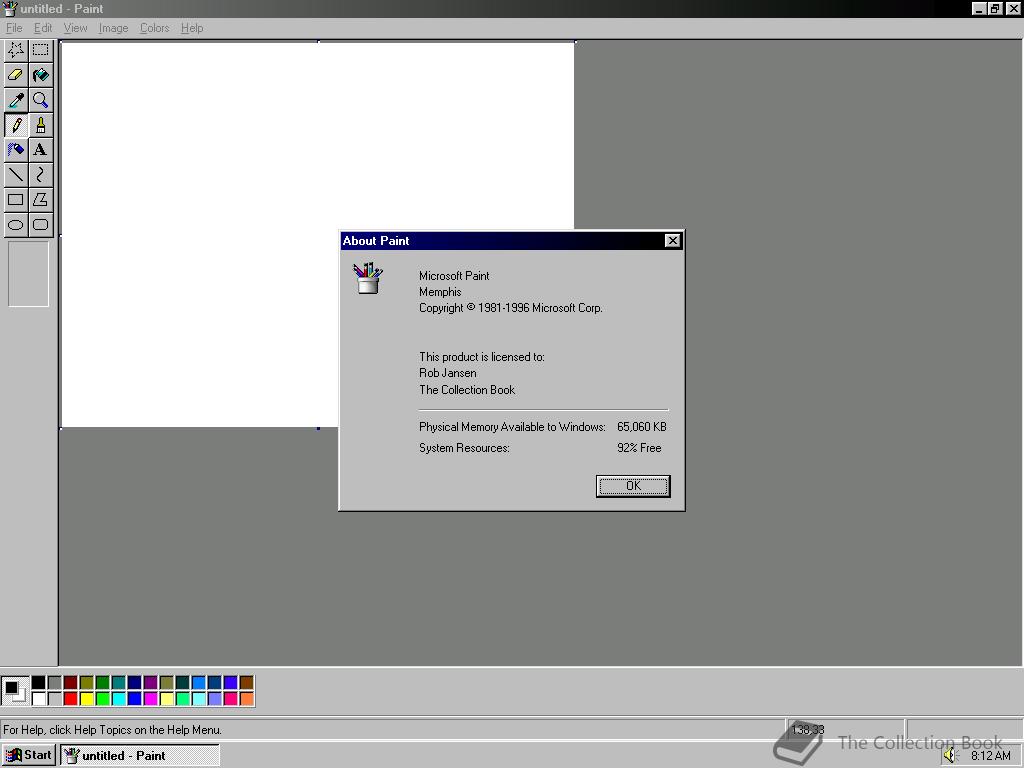Select the Text tool

click(40, 150)
